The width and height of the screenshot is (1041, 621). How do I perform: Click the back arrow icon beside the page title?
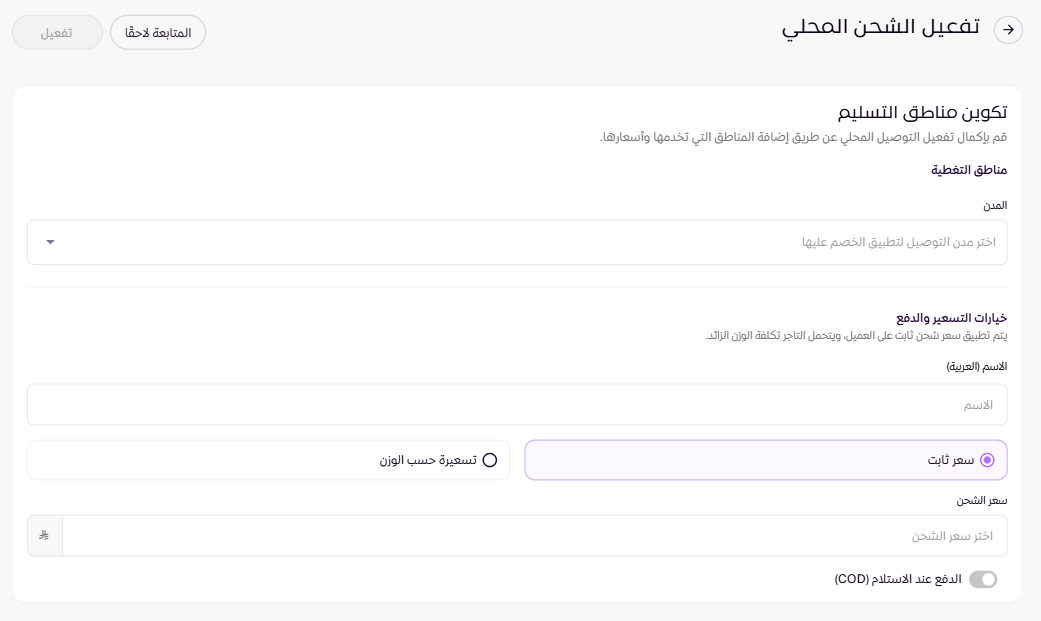coord(1008,30)
